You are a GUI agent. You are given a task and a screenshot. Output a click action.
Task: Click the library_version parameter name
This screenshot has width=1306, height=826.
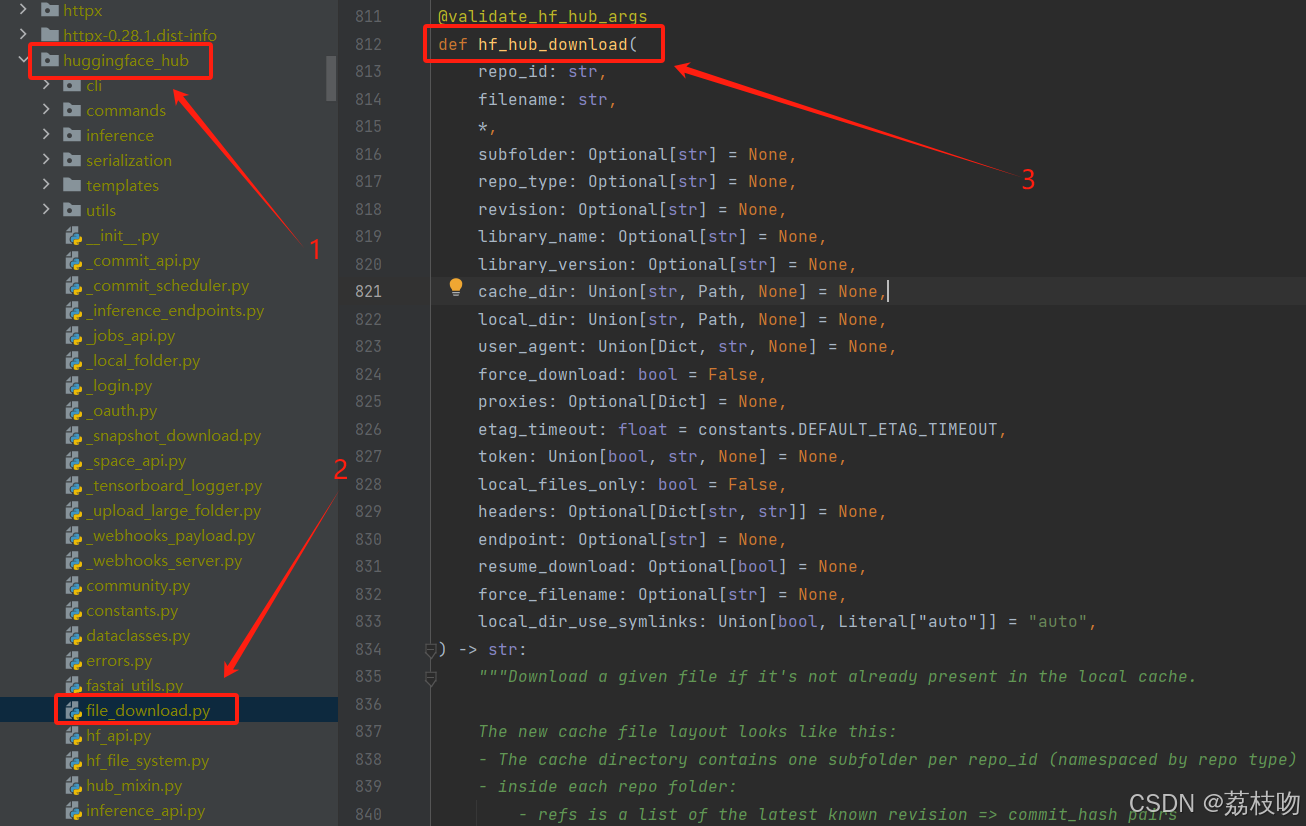pyautogui.click(x=553, y=265)
